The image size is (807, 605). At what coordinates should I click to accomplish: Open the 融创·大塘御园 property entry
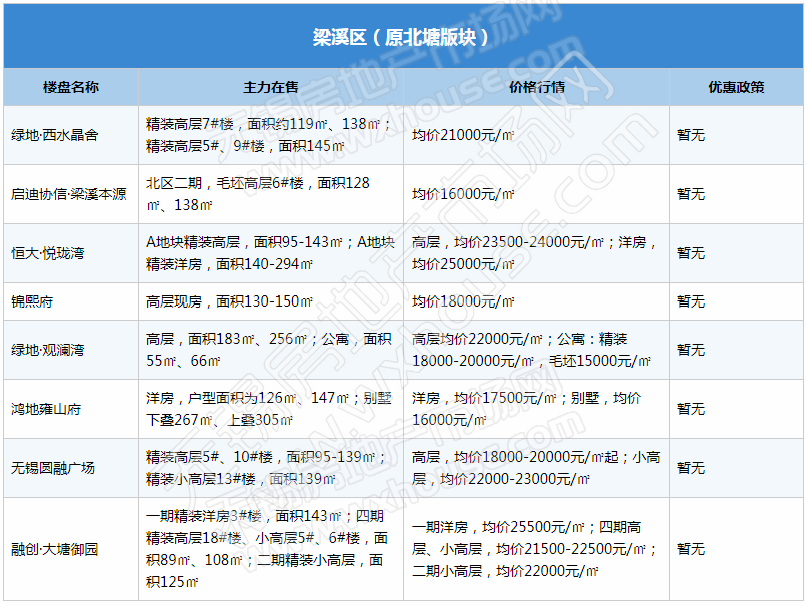pyautogui.click(x=54, y=549)
